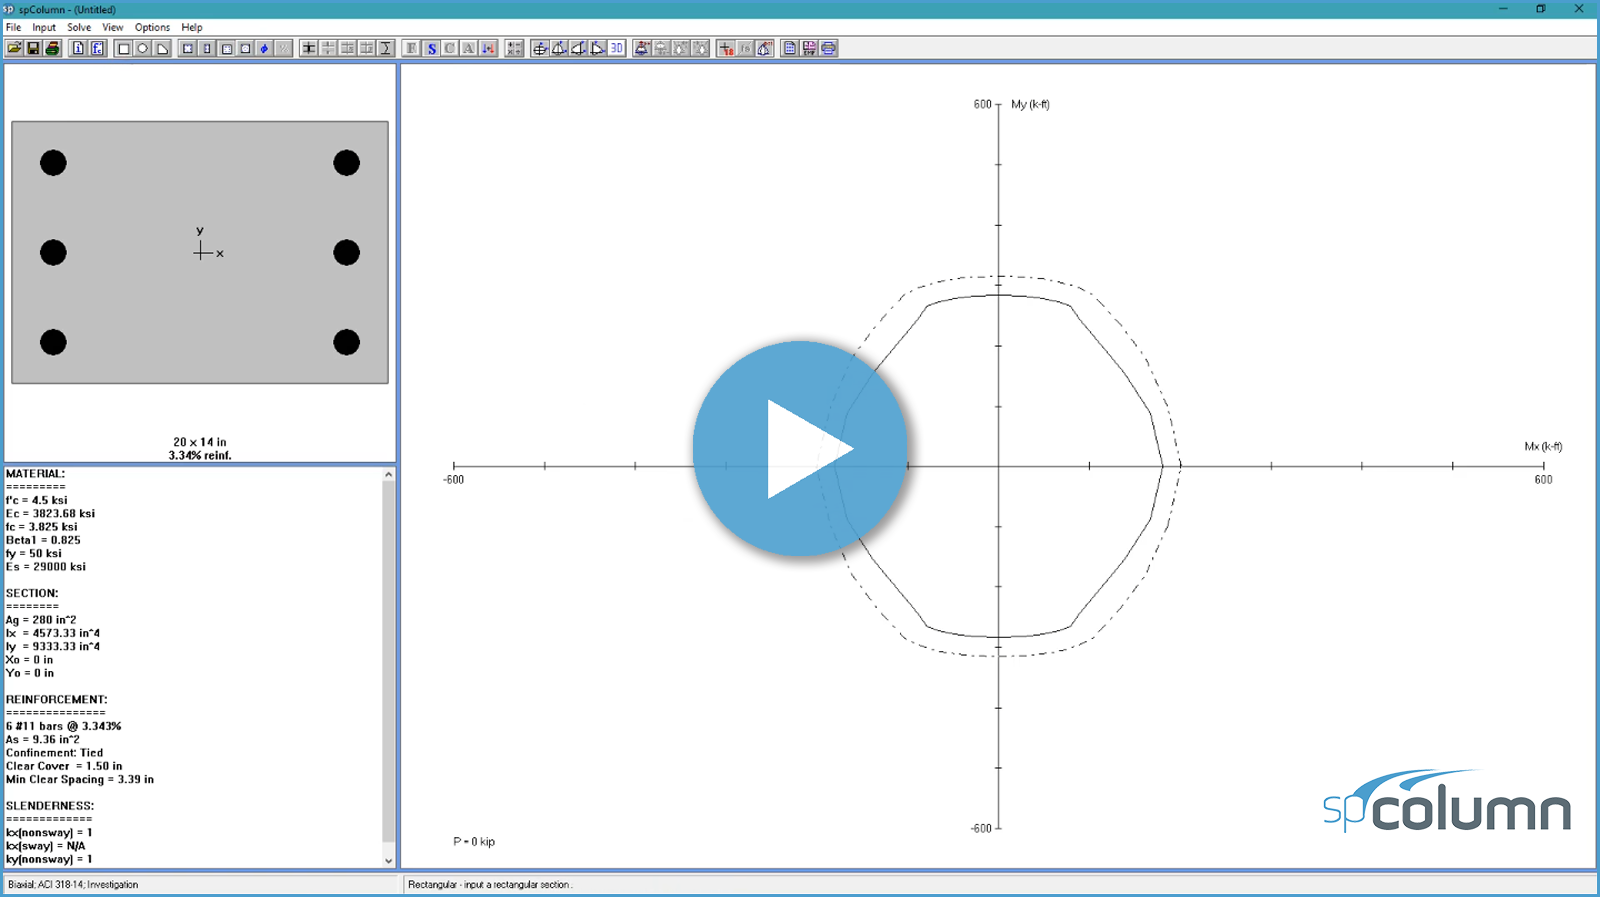Click the 'Ec = 3823.68 ksi' value

(51, 513)
